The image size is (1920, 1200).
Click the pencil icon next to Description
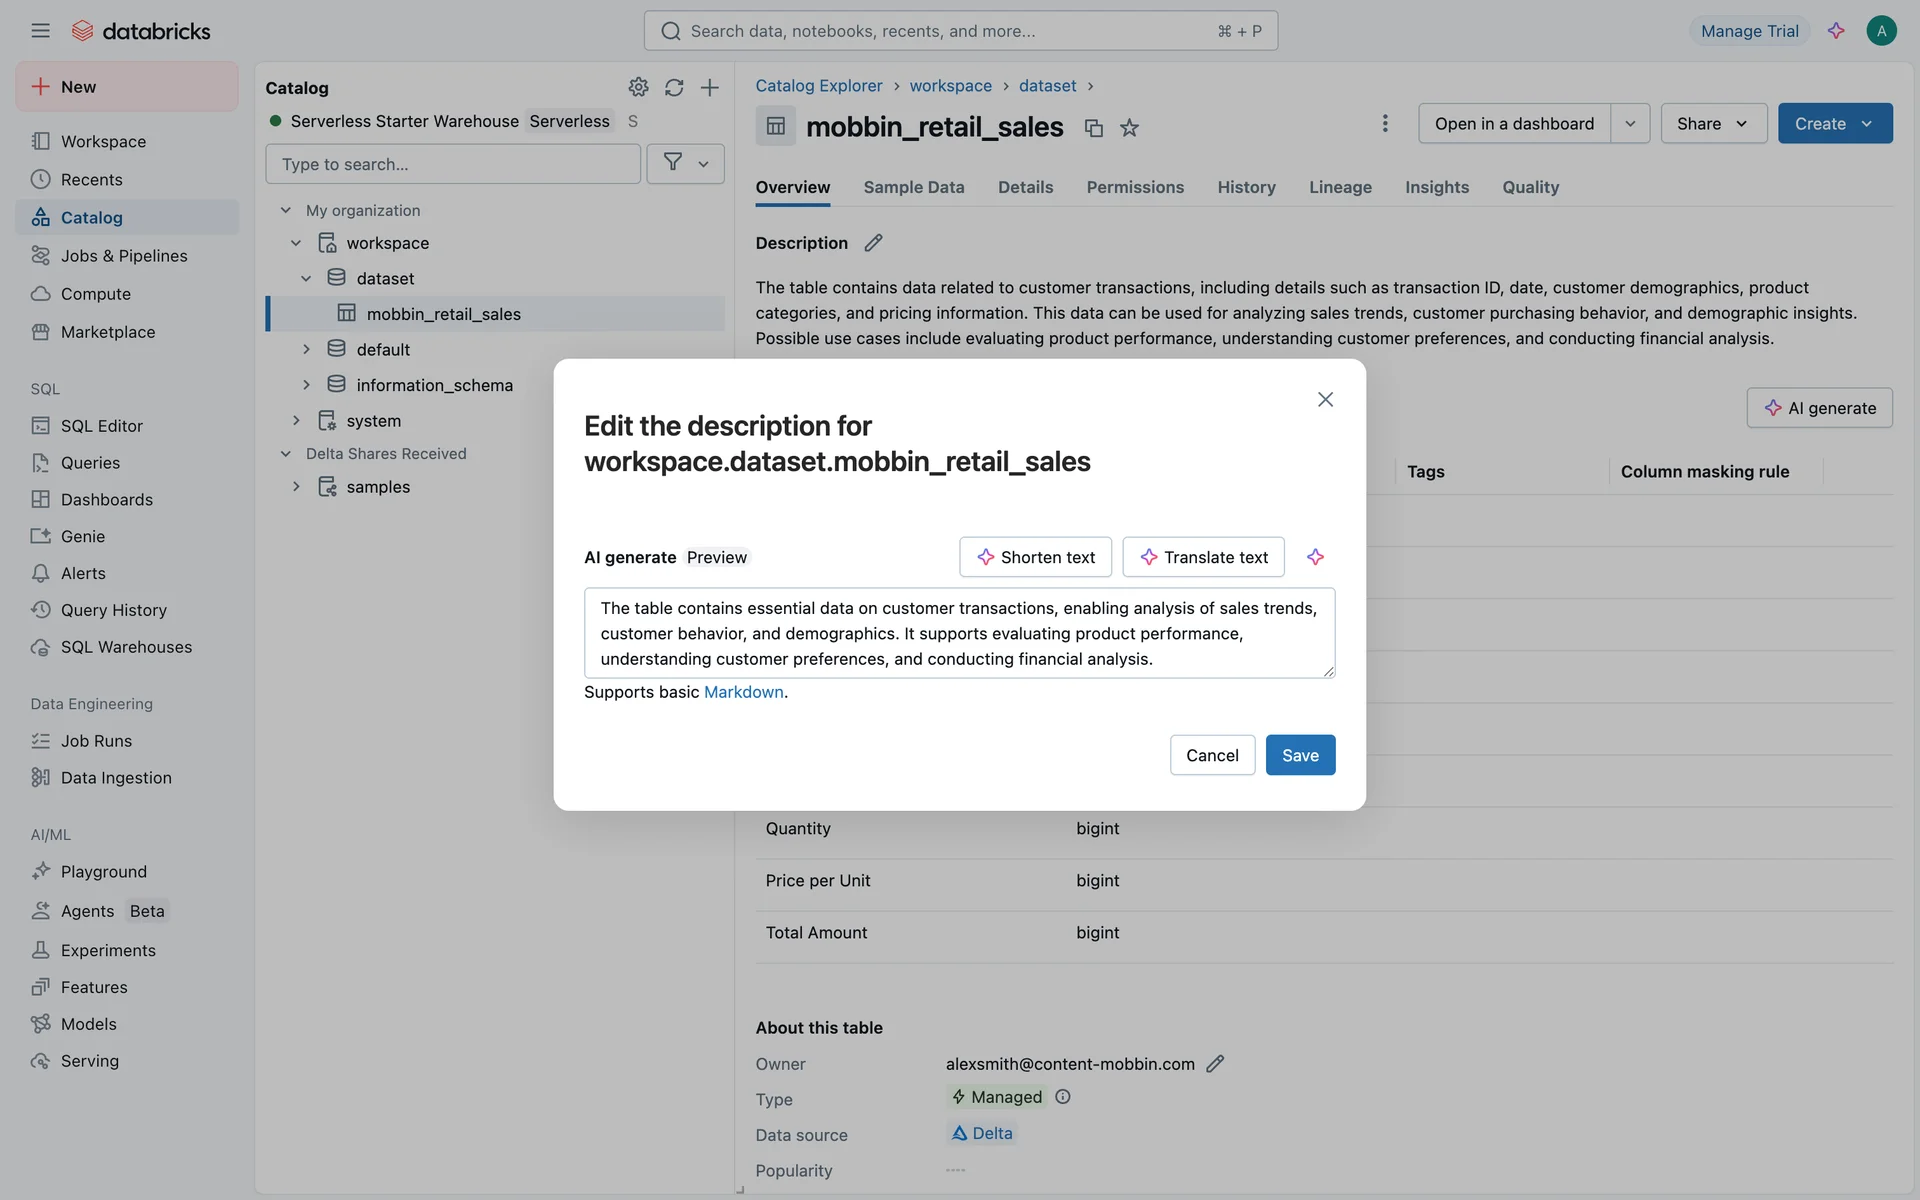click(x=873, y=243)
